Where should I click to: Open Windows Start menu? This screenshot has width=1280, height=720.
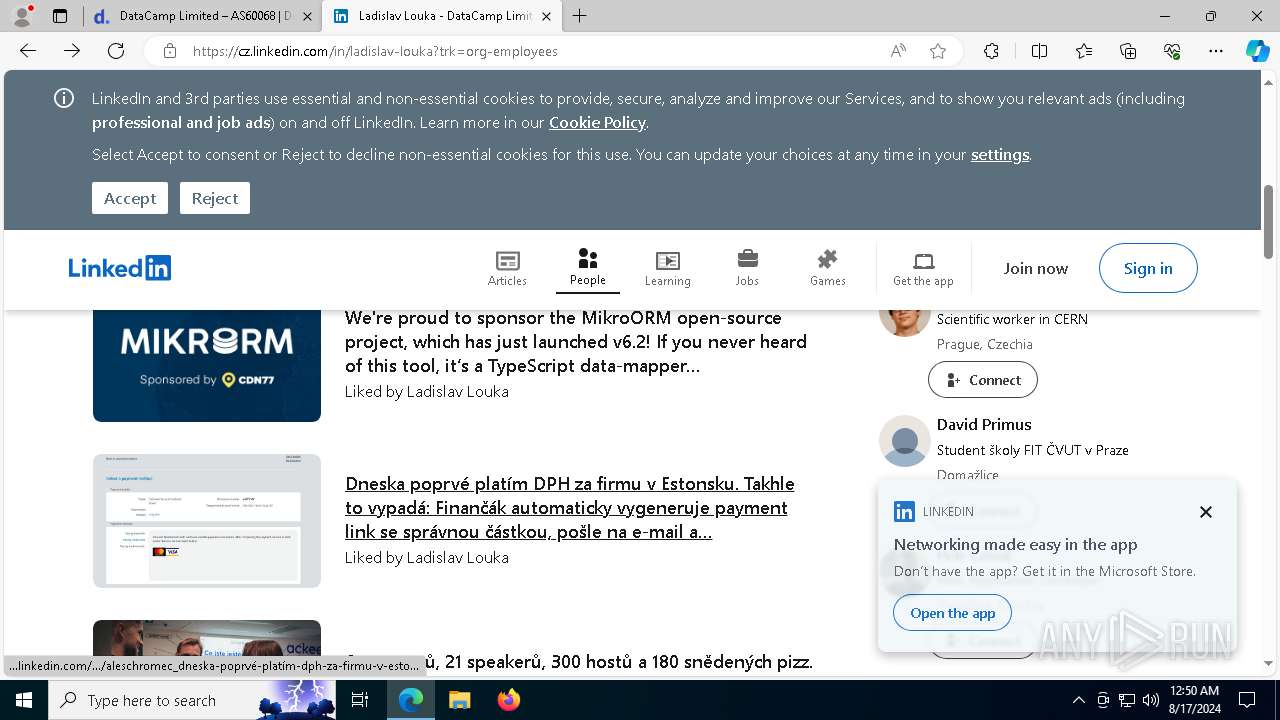point(24,700)
